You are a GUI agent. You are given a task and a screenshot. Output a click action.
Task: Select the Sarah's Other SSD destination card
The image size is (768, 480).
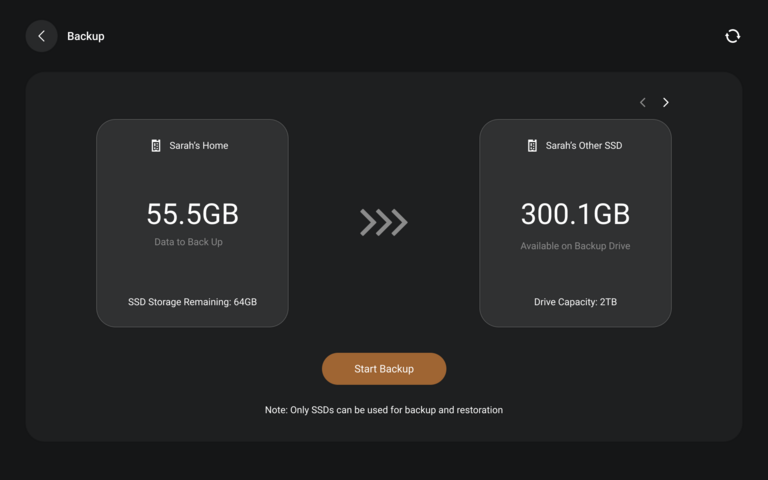click(x=576, y=223)
